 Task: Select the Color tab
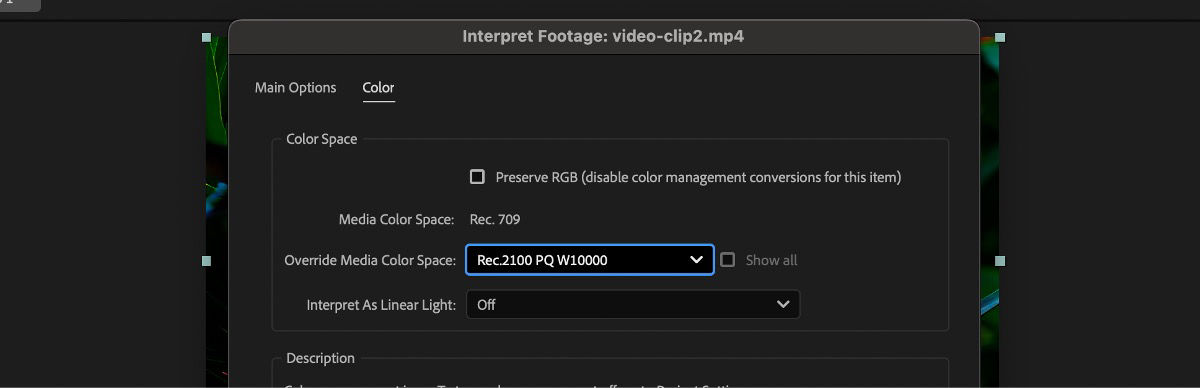click(x=378, y=88)
